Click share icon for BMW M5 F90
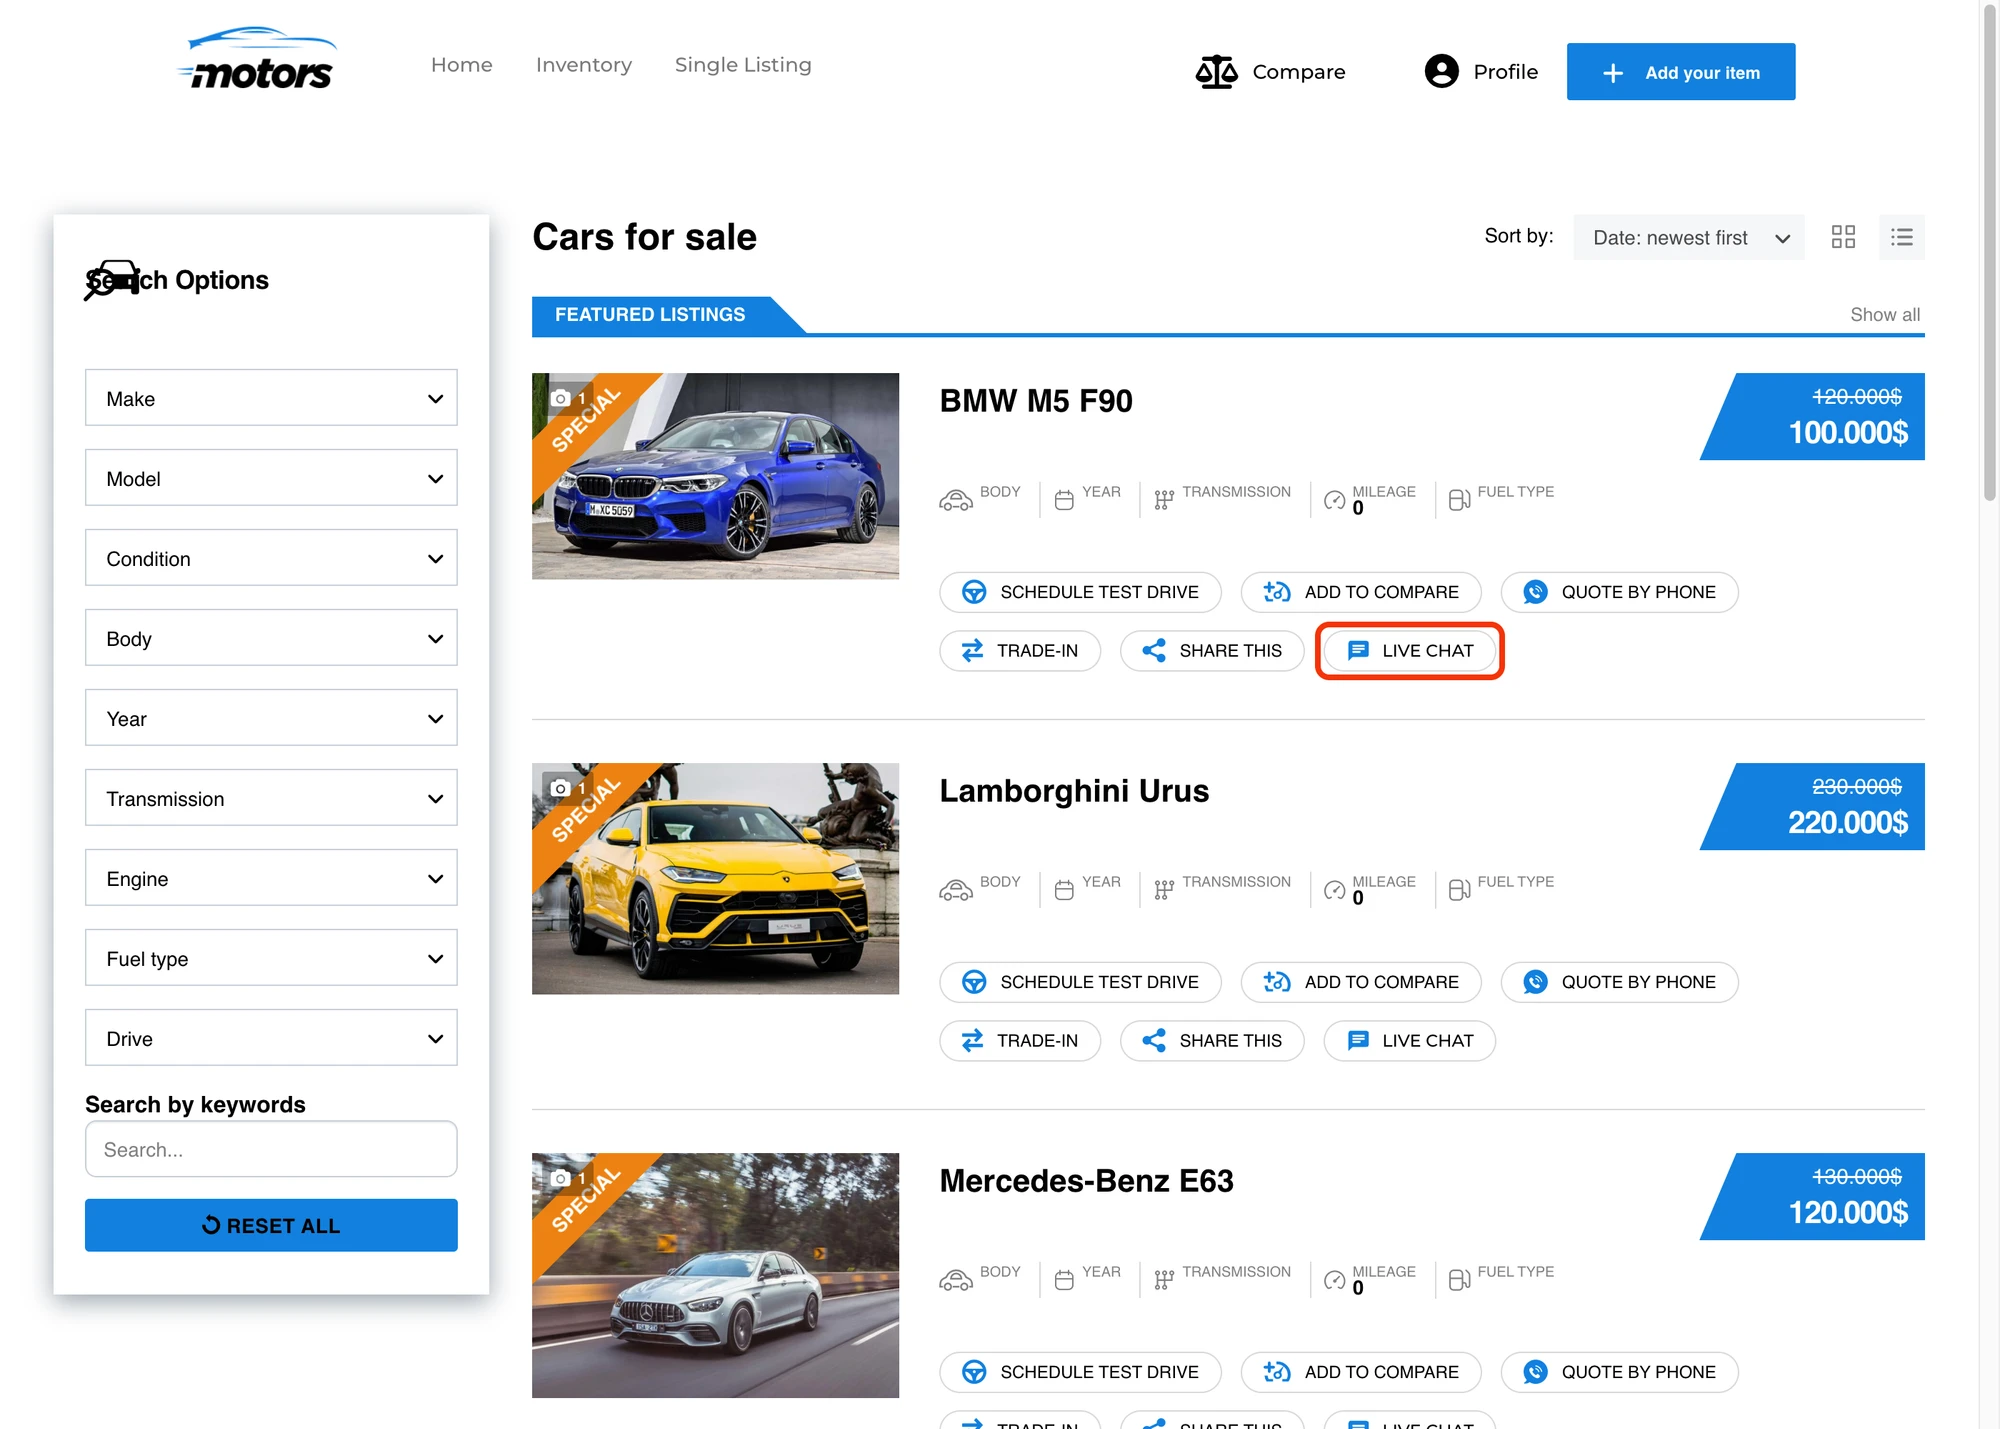 point(1154,651)
